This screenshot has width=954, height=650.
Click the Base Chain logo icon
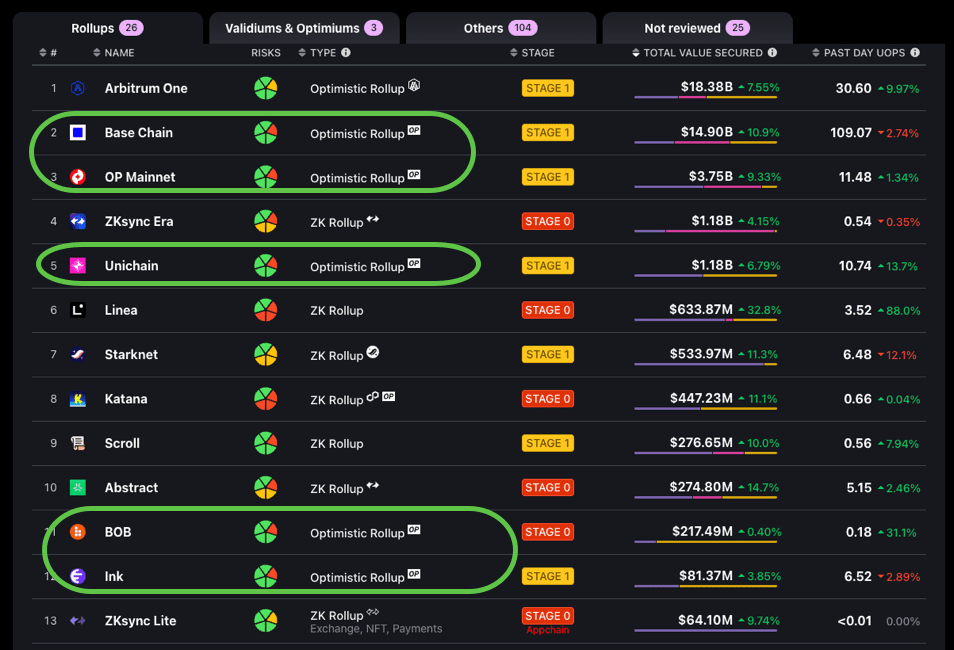(x=77, y=133)
